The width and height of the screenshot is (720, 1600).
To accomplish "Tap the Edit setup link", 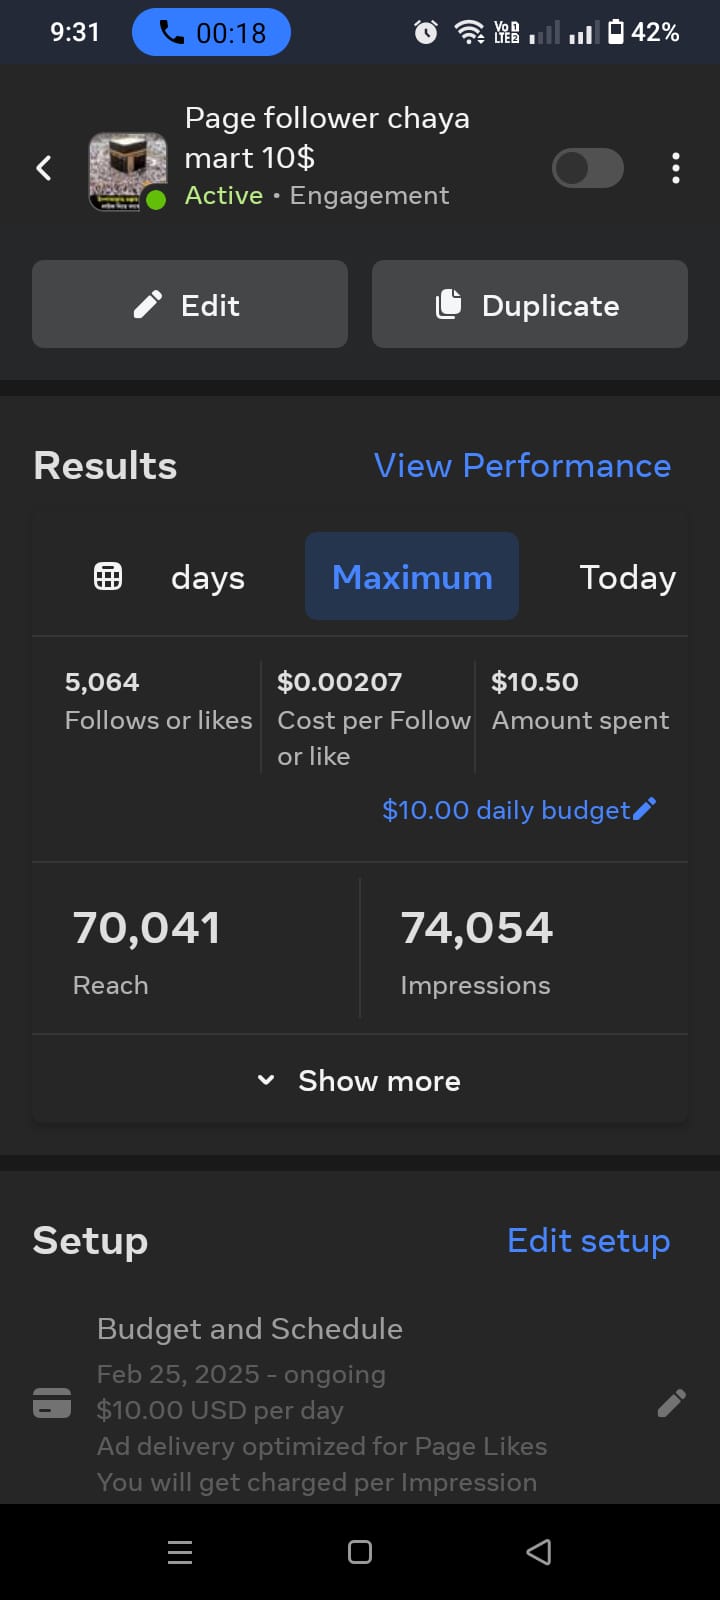I will pos(588,1240).
